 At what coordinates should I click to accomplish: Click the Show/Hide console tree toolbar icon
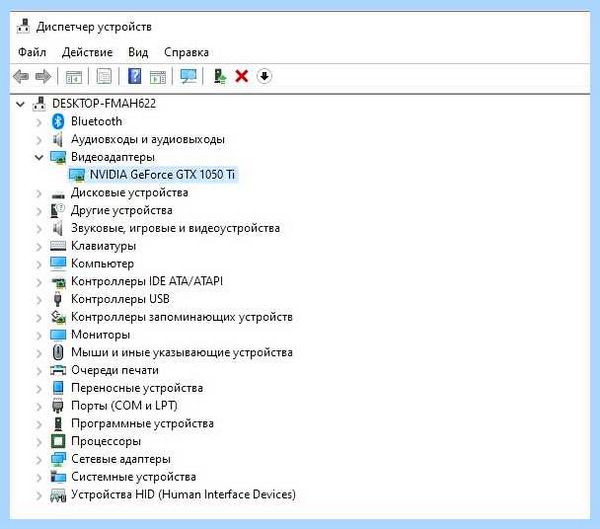(x=74, y=77)
